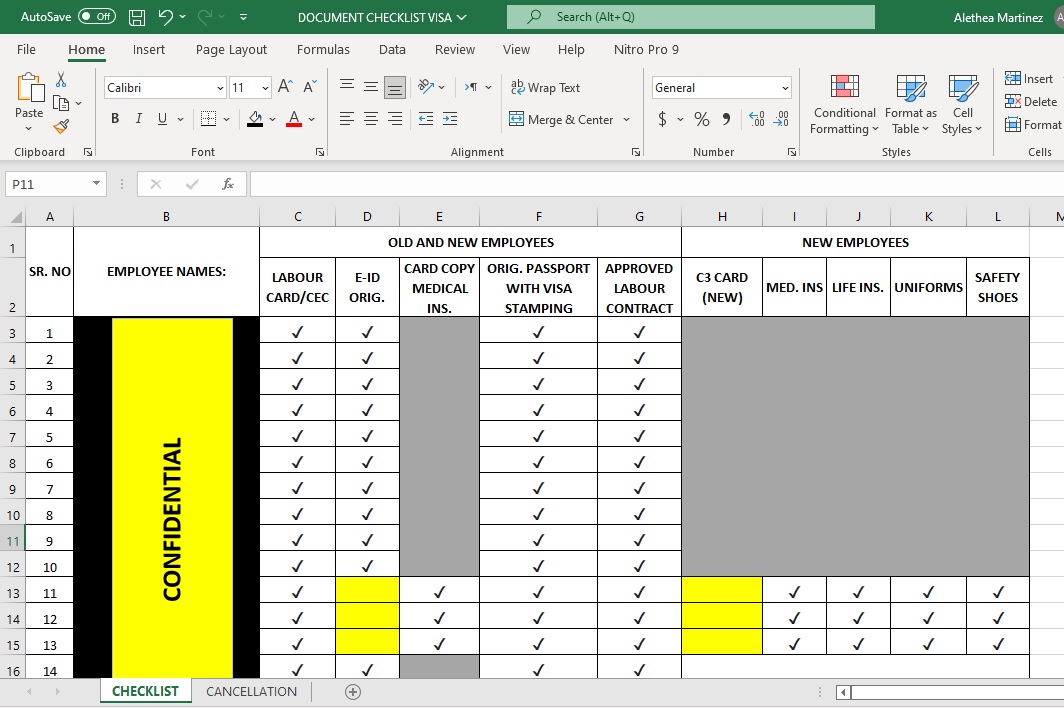
Task: Open Merge & Center dropdown arrow
Action: click(626, 119)
